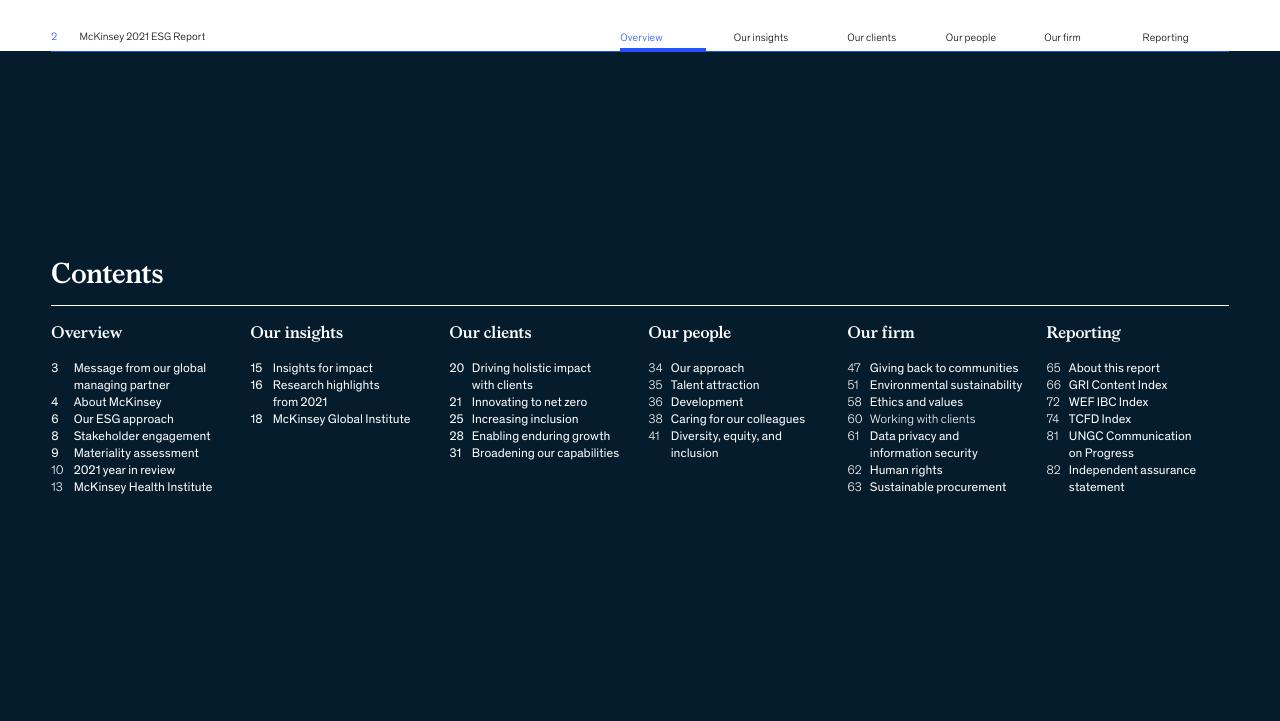Open the Development entry

coord(706,402)
